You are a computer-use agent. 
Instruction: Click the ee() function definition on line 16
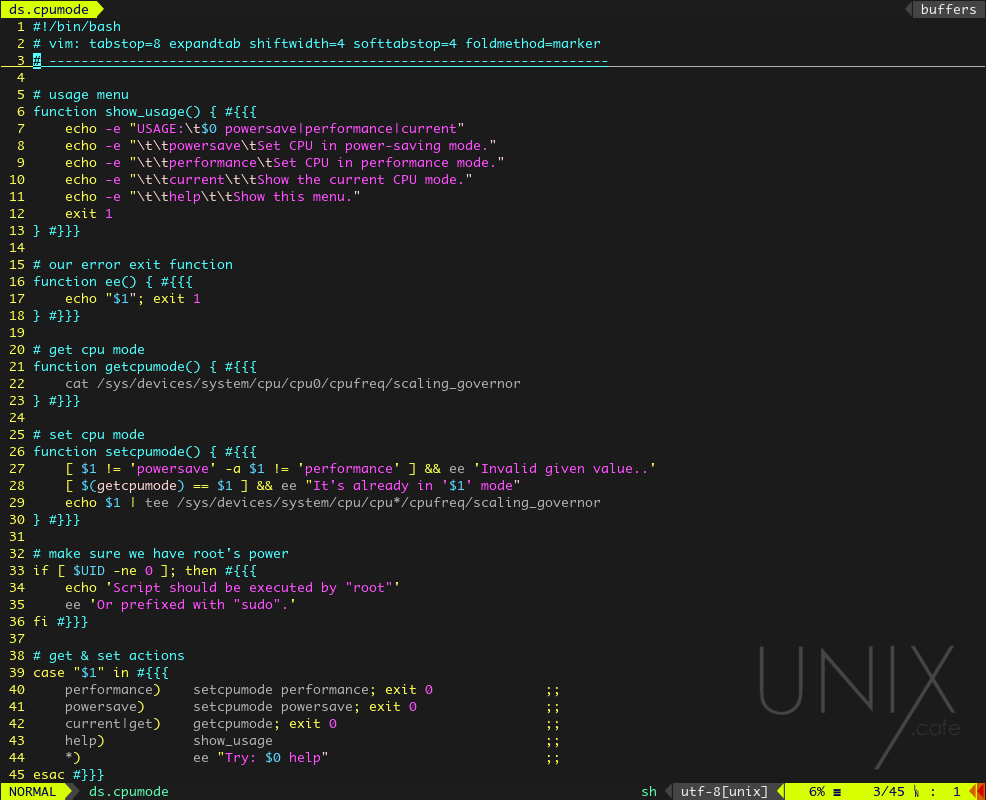121,281
